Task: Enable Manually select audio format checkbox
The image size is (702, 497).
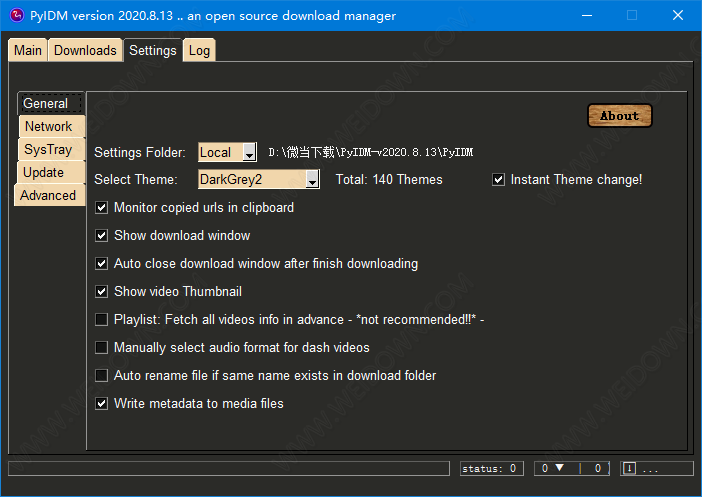Action: click(x=102, y=347)
